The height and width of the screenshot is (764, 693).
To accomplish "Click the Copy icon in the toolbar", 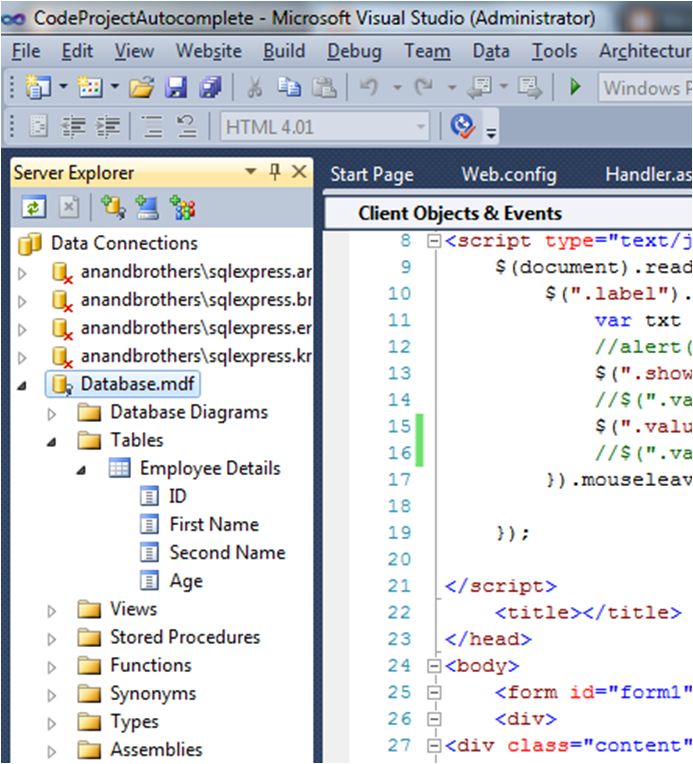I will [289, 88].
